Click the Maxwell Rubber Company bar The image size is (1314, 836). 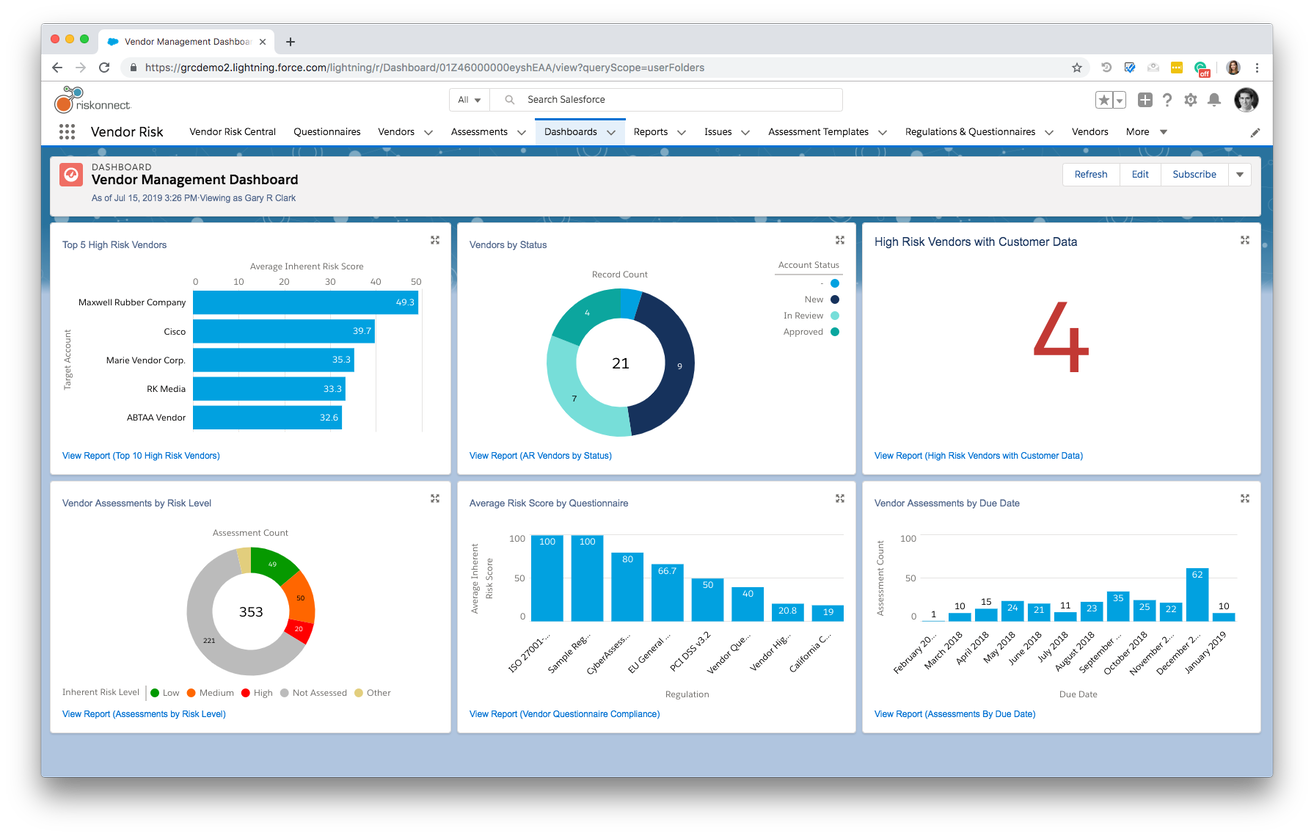306,302
